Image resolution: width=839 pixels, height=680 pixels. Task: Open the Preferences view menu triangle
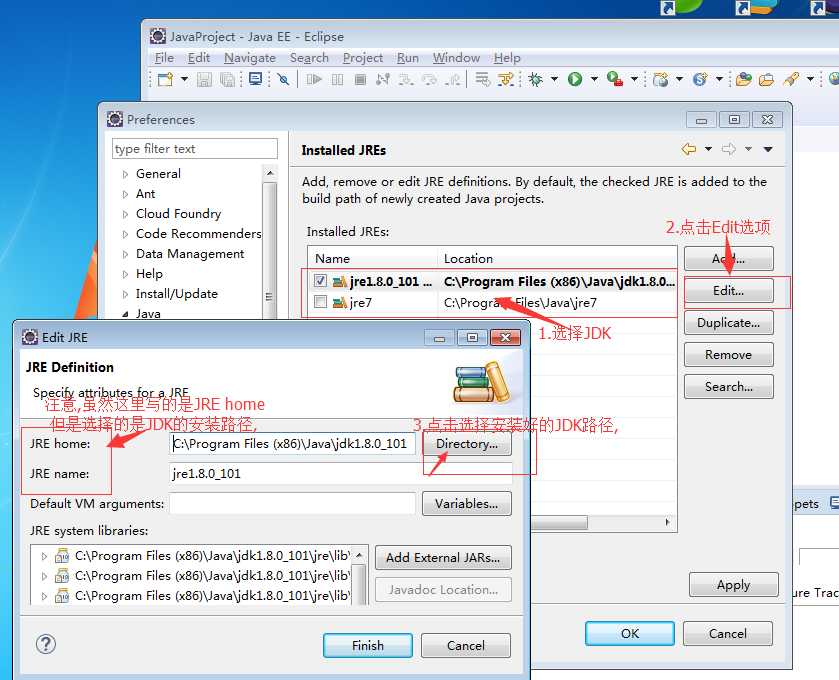click(x=768, y=149)
